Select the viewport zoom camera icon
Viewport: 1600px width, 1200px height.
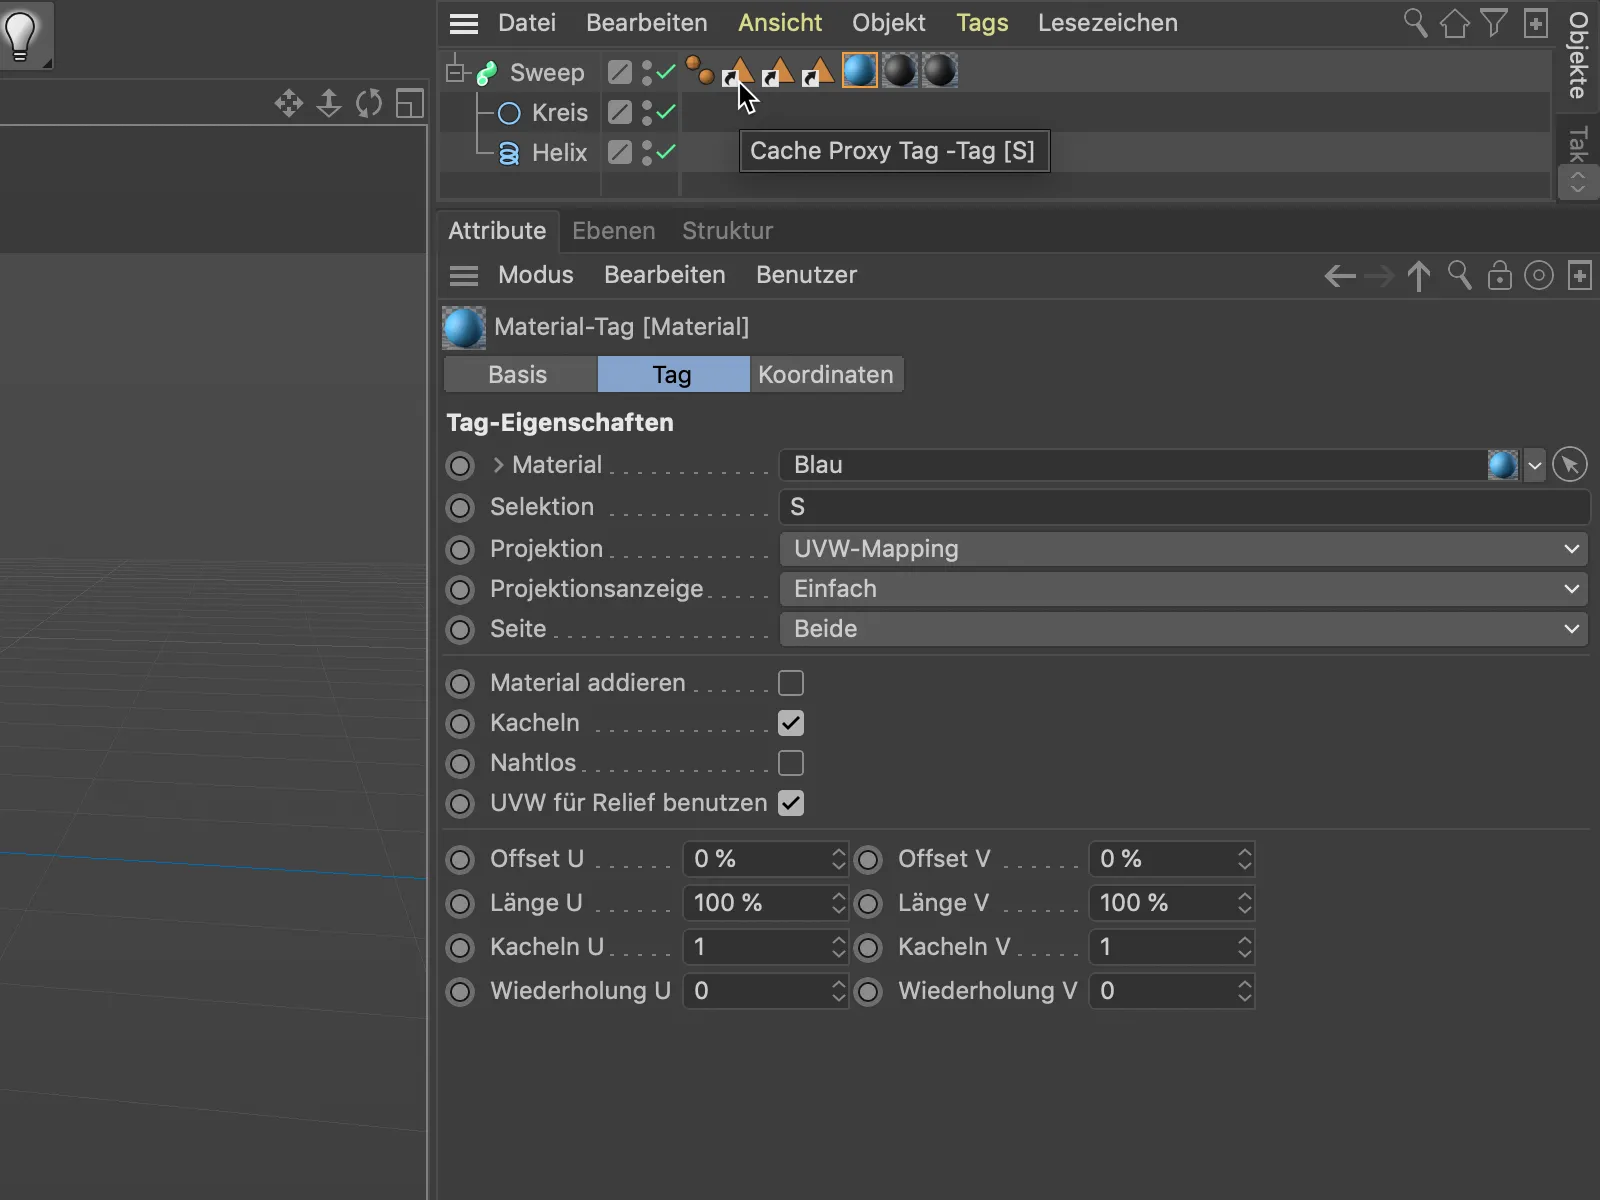[329, 103]
